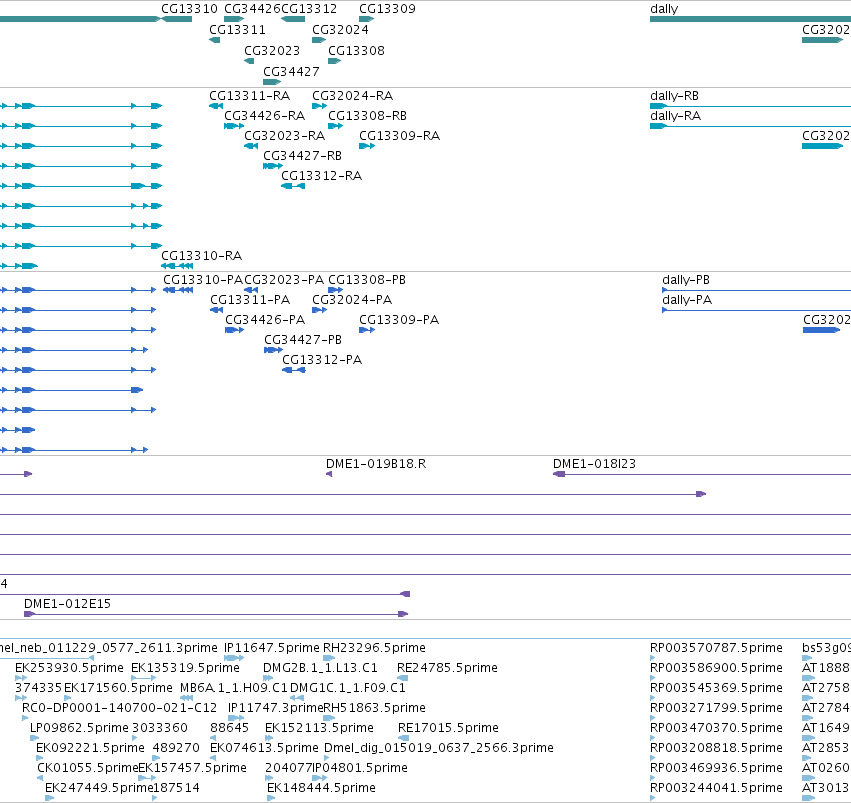Click protein CG13311-PA
The image size is (851, 803).
(x=250, y=300)
